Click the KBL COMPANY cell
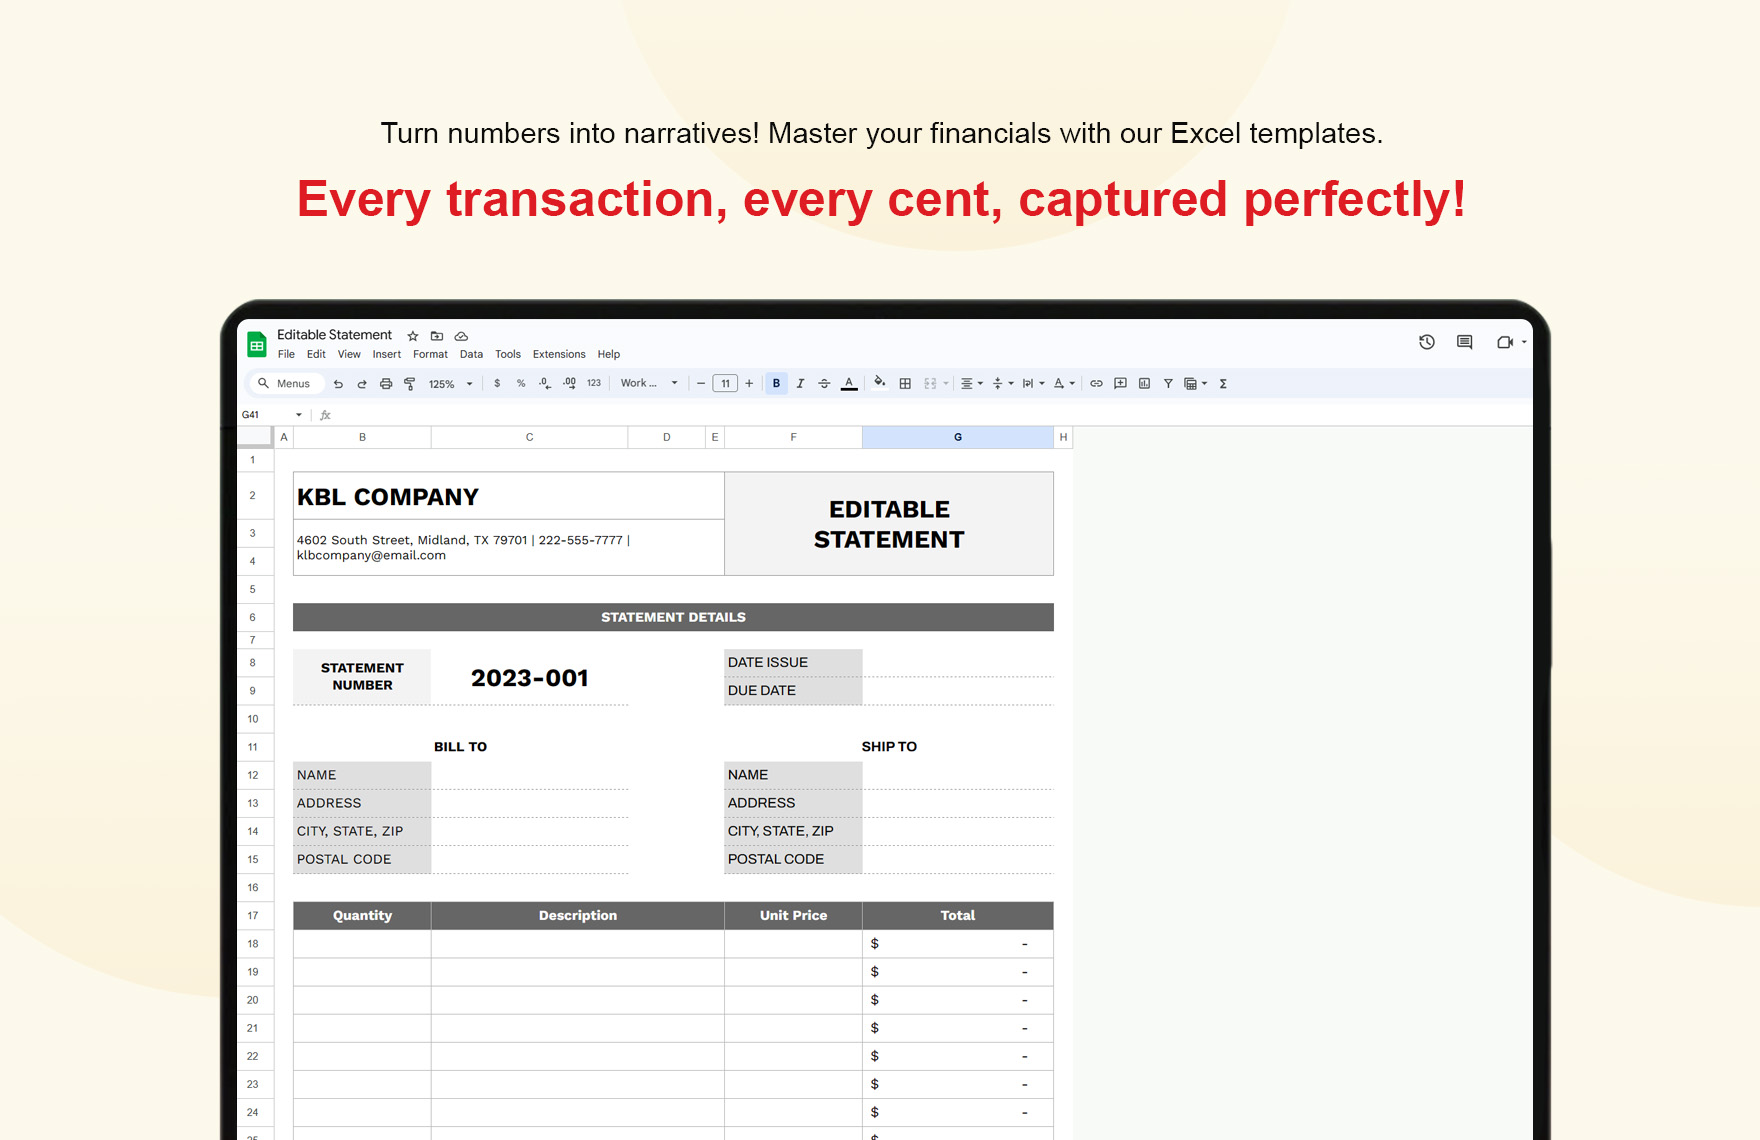The height and width of the screenshot is (1140, 1760). click(508, 496)
